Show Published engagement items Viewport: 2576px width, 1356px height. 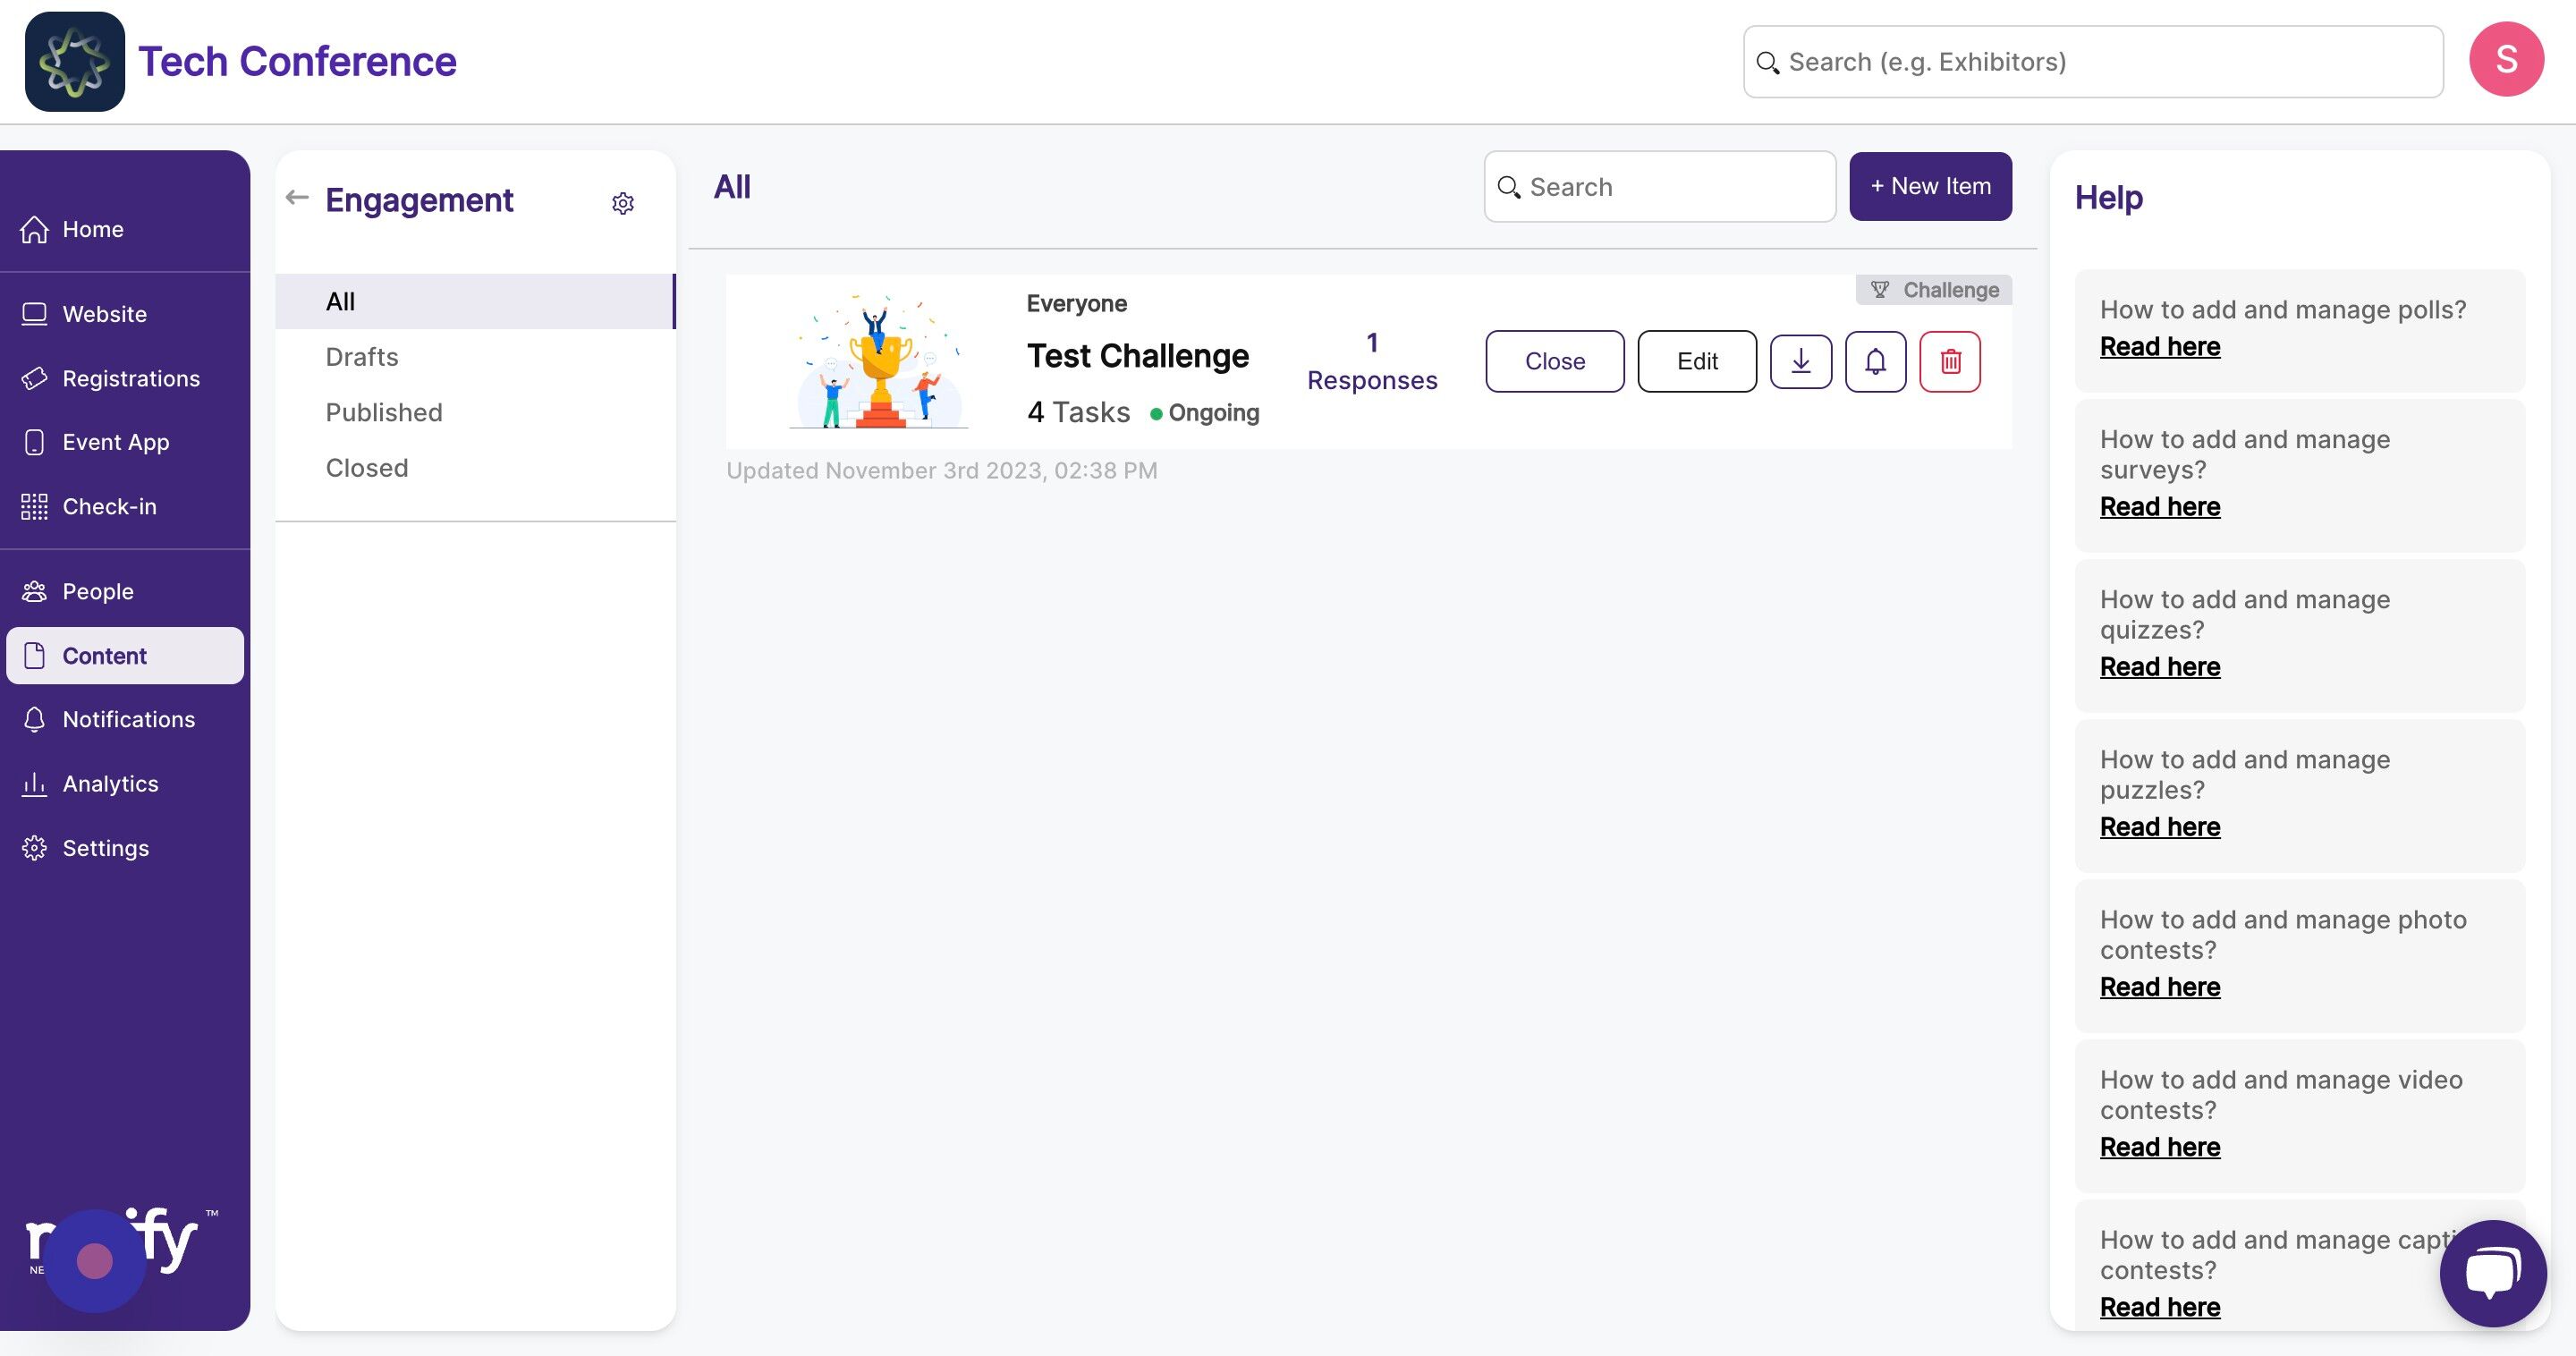(x=384, y=412)
